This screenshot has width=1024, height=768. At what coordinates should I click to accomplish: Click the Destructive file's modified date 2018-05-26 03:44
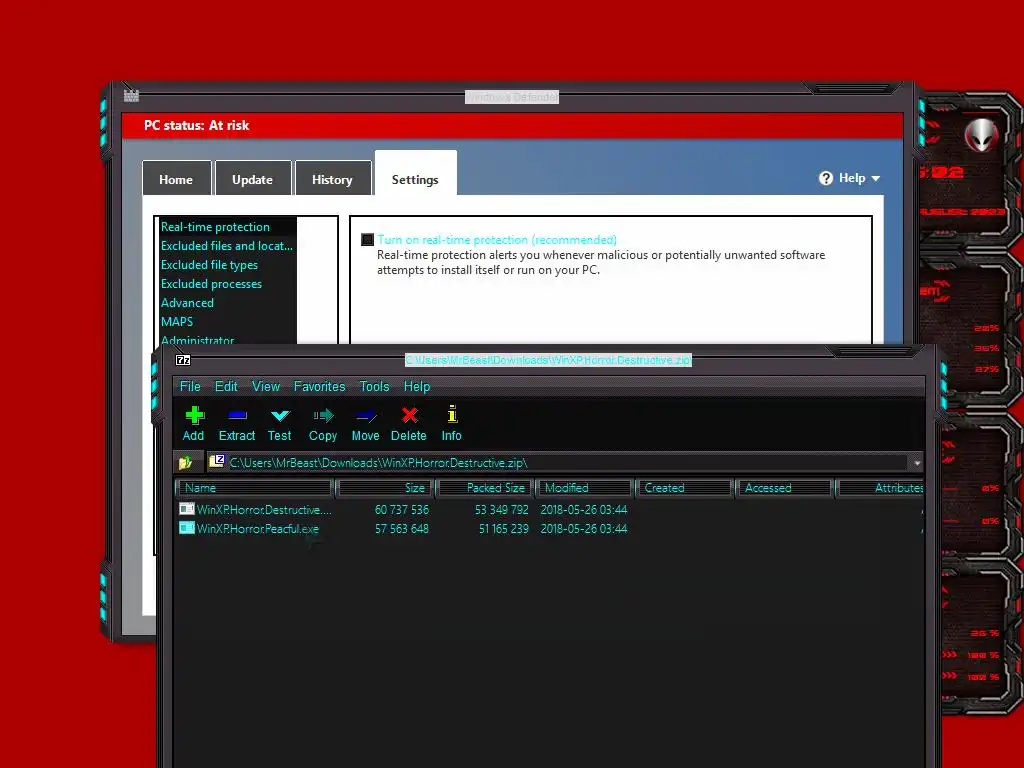[x=584, y=510]
